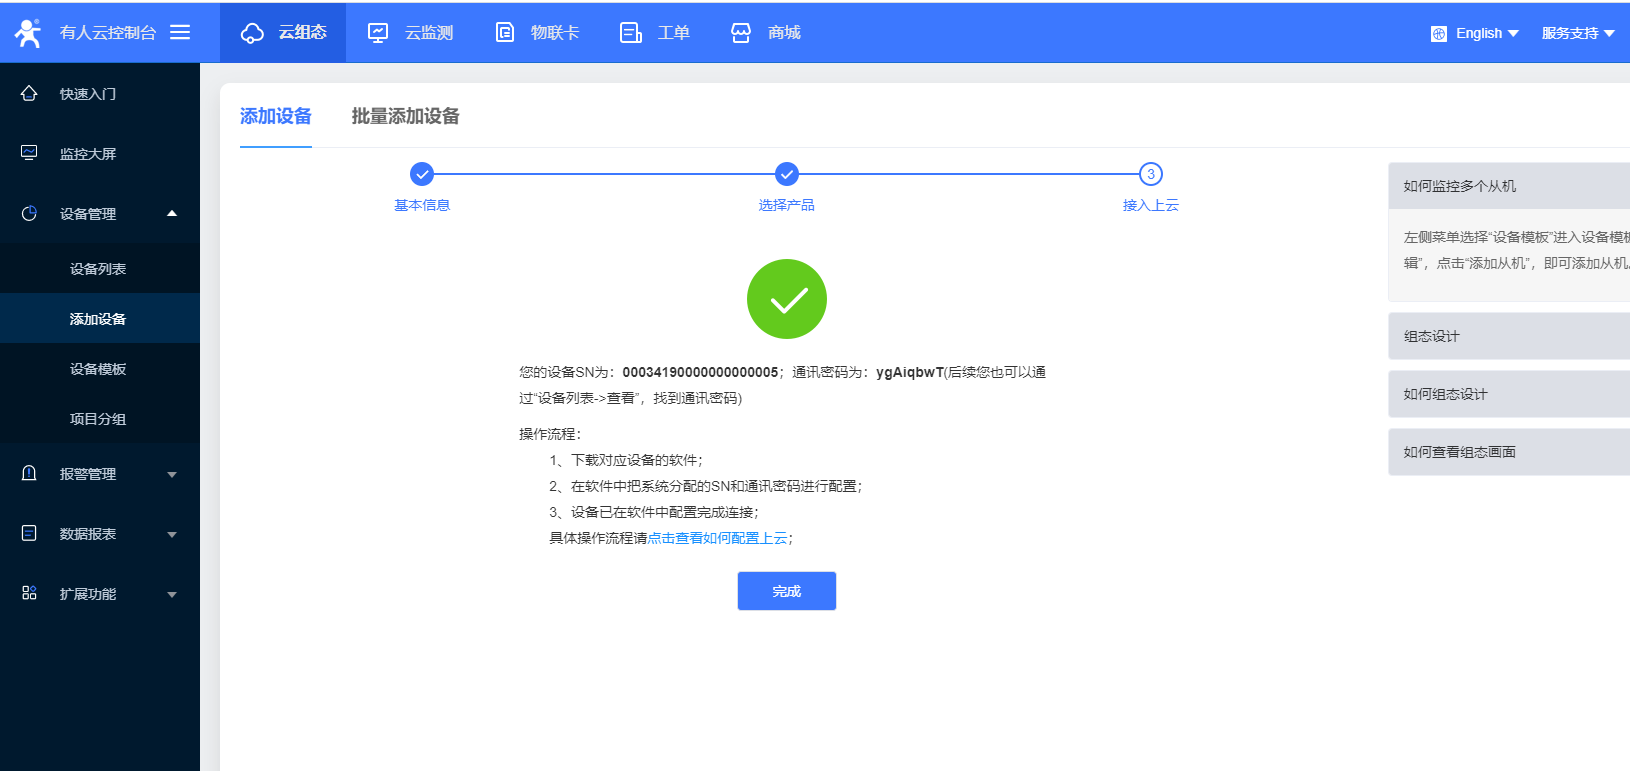Click the 监控大屏 screen icon in sidebar
Screen dimensions: 1630x771
click(x=29, y=153)
